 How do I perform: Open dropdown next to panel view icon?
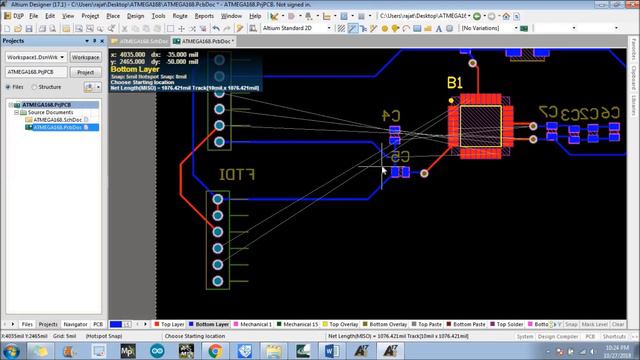98,87
